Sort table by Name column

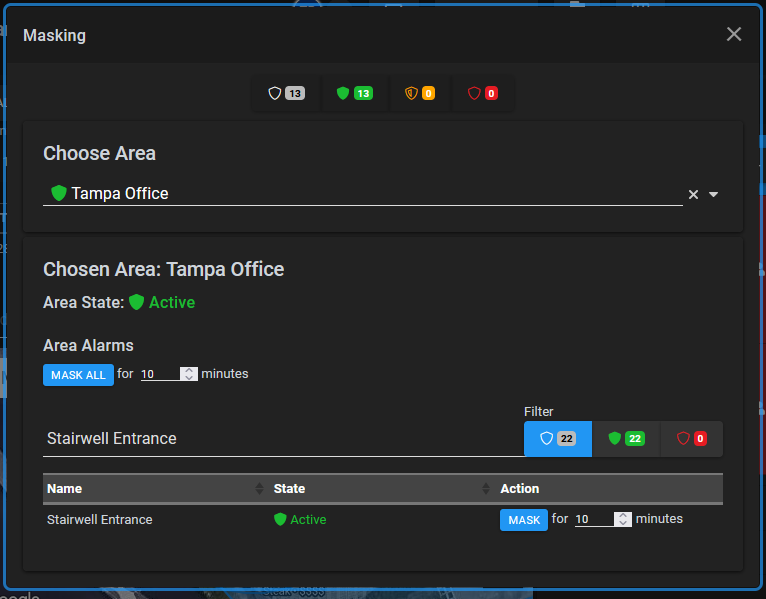coord(155,489)
